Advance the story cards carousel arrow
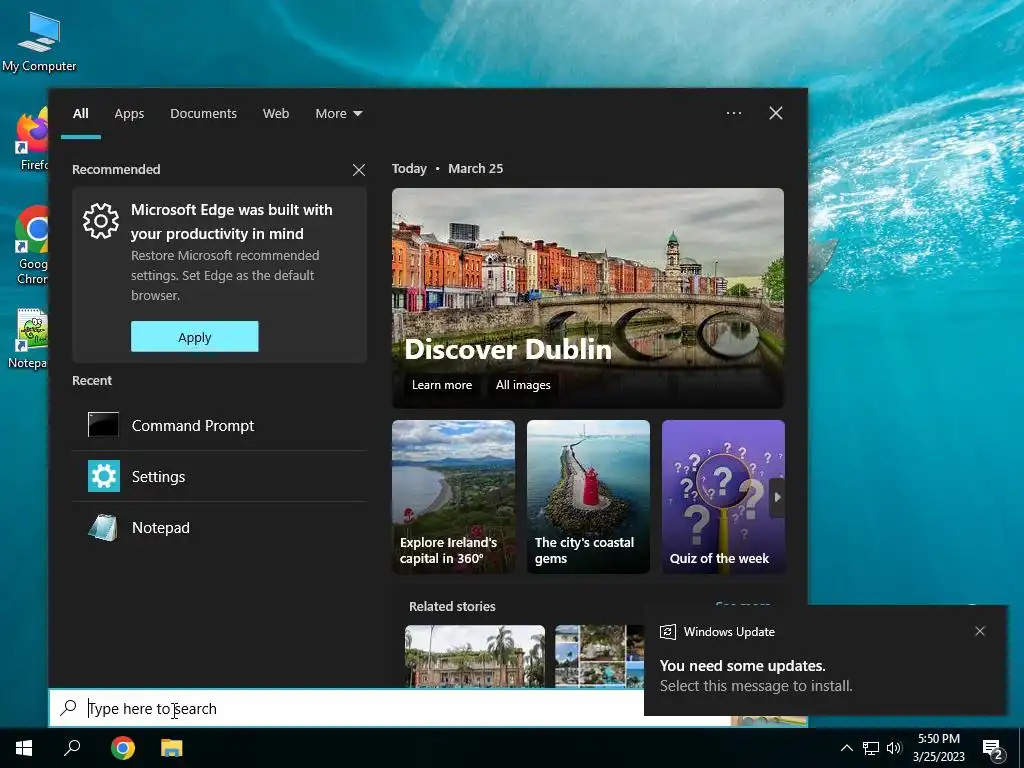This screenshot has height=768, width=1024. [777, 497]
